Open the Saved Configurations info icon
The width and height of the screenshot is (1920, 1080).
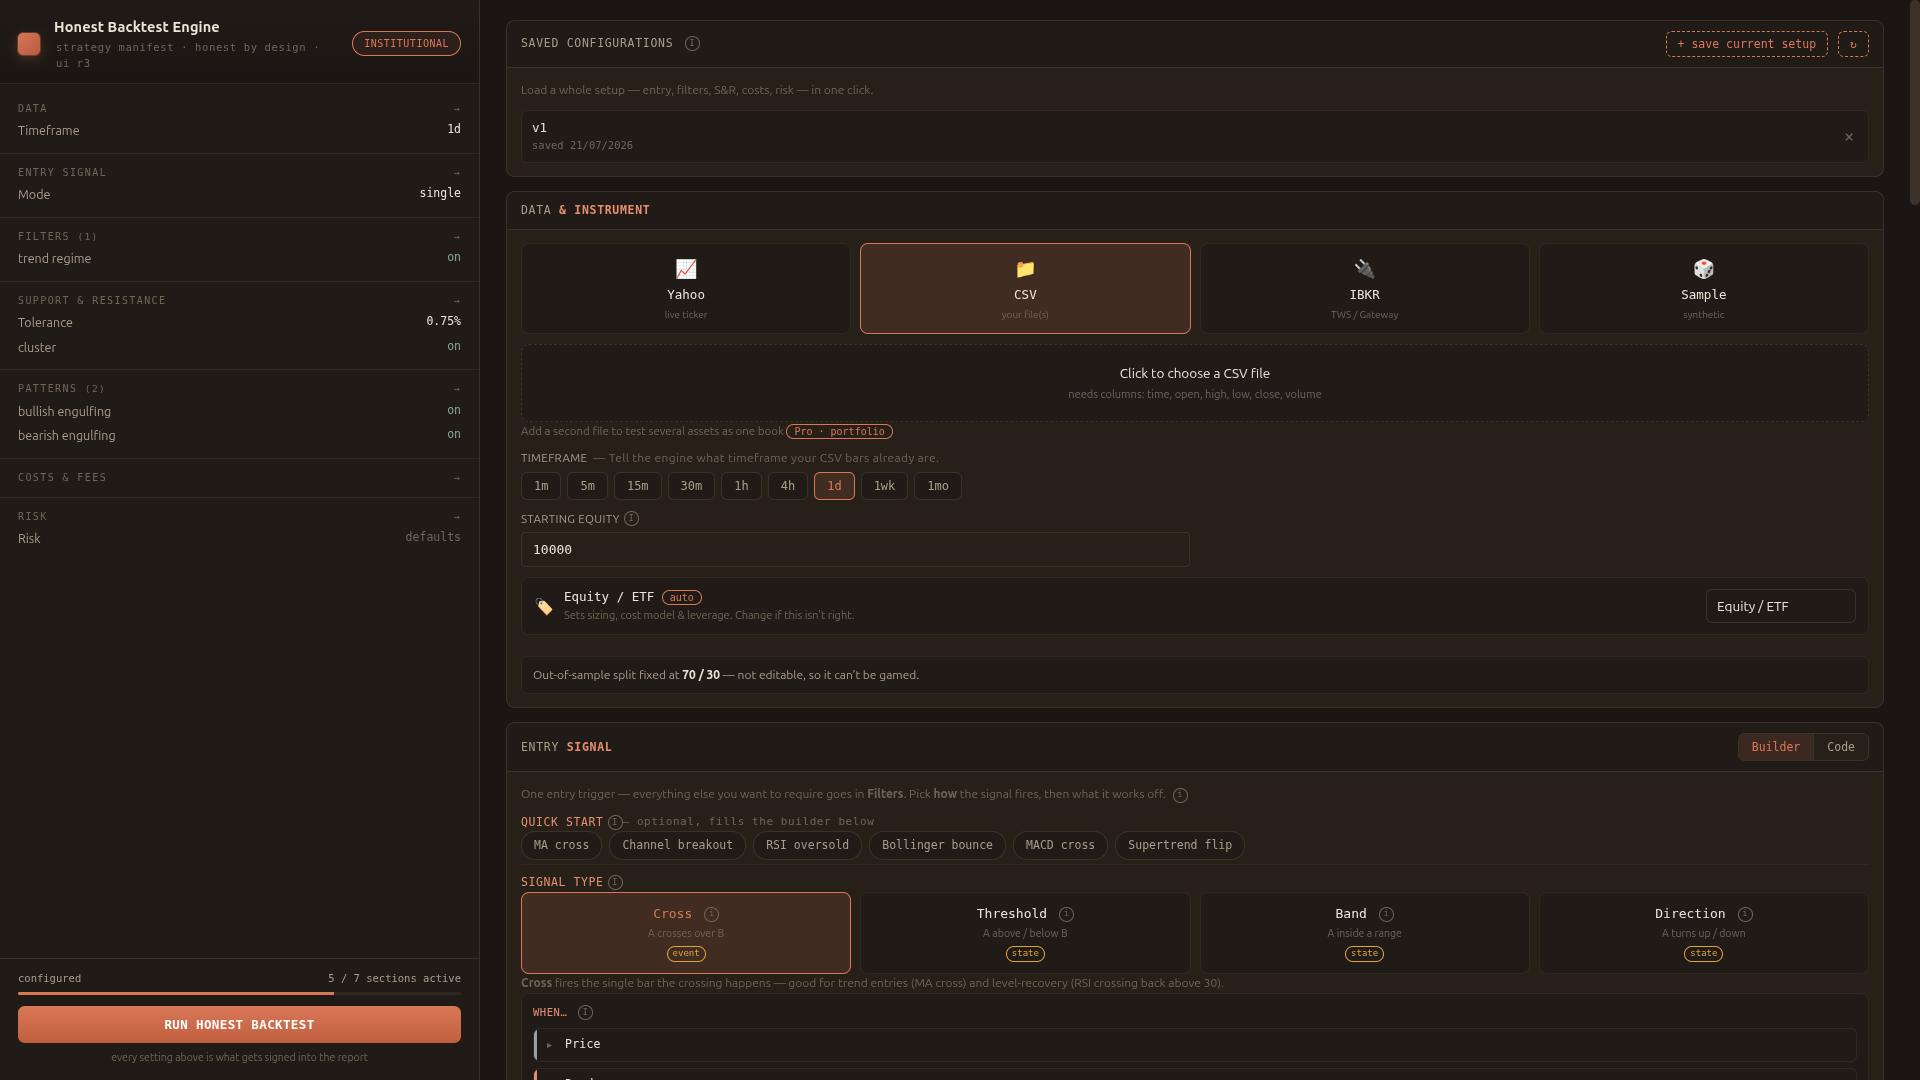pyautogui.click(x=692, y=44)
